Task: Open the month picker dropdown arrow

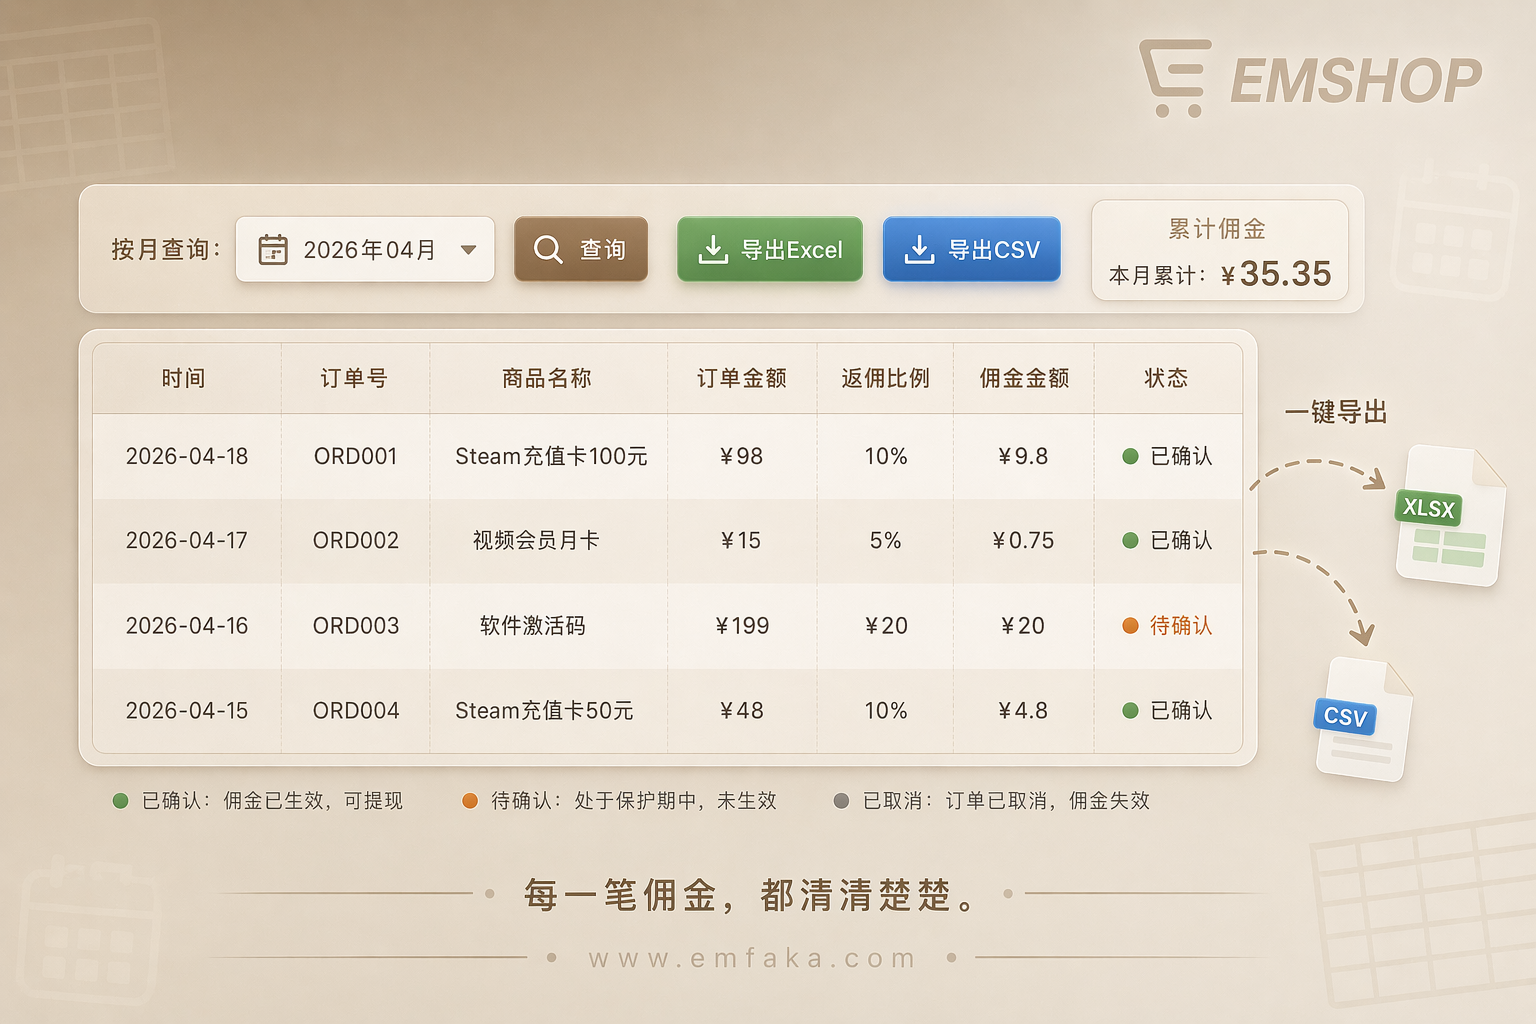Action: [468, 250]
